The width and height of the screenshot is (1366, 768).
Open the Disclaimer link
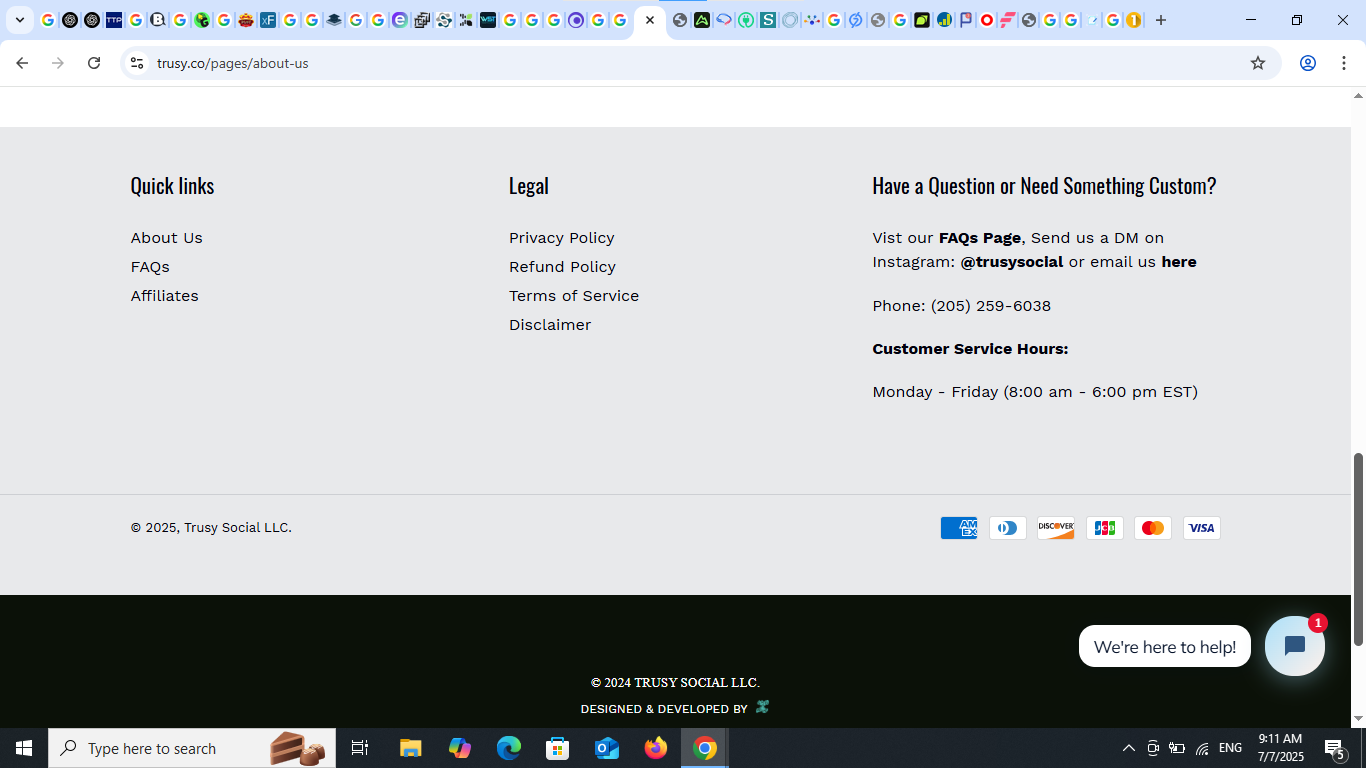550,325
